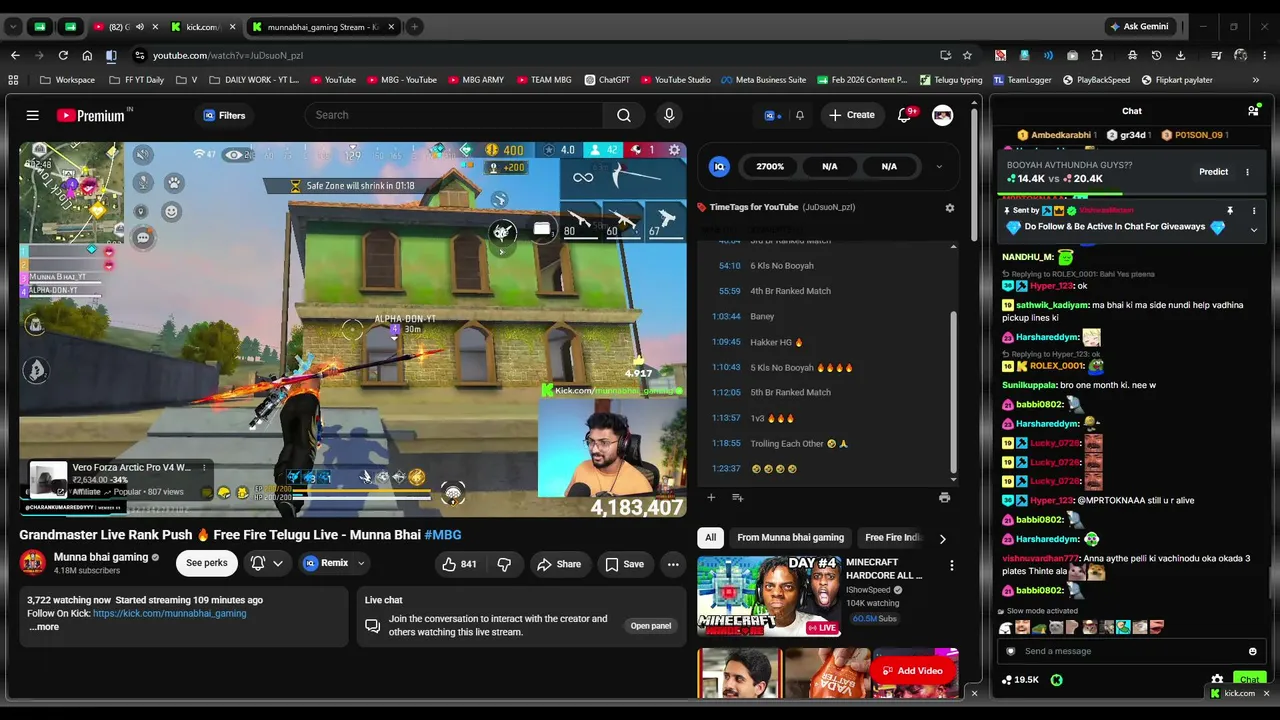Show next category chips with arrow
This screenshot has width=1280, height=720.
click(x=942, y=539)
